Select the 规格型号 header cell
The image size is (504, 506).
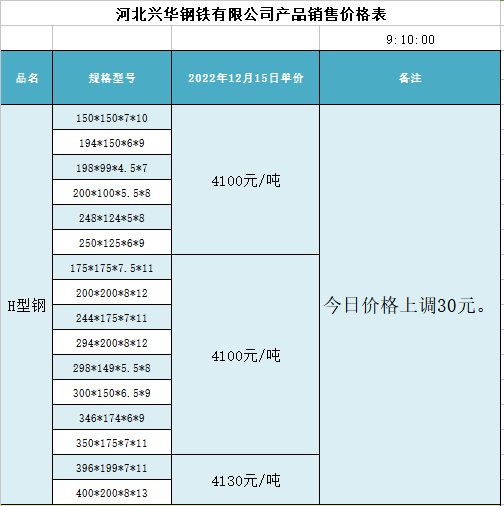click(112, 78)
